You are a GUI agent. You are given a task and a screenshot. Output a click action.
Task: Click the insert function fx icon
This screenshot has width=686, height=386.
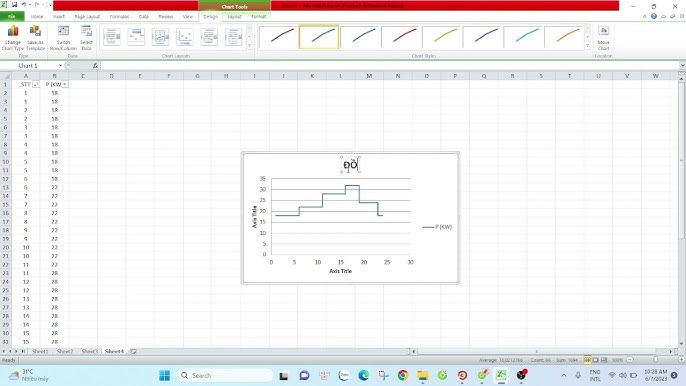pyautogui.click(x=95, y=66)
